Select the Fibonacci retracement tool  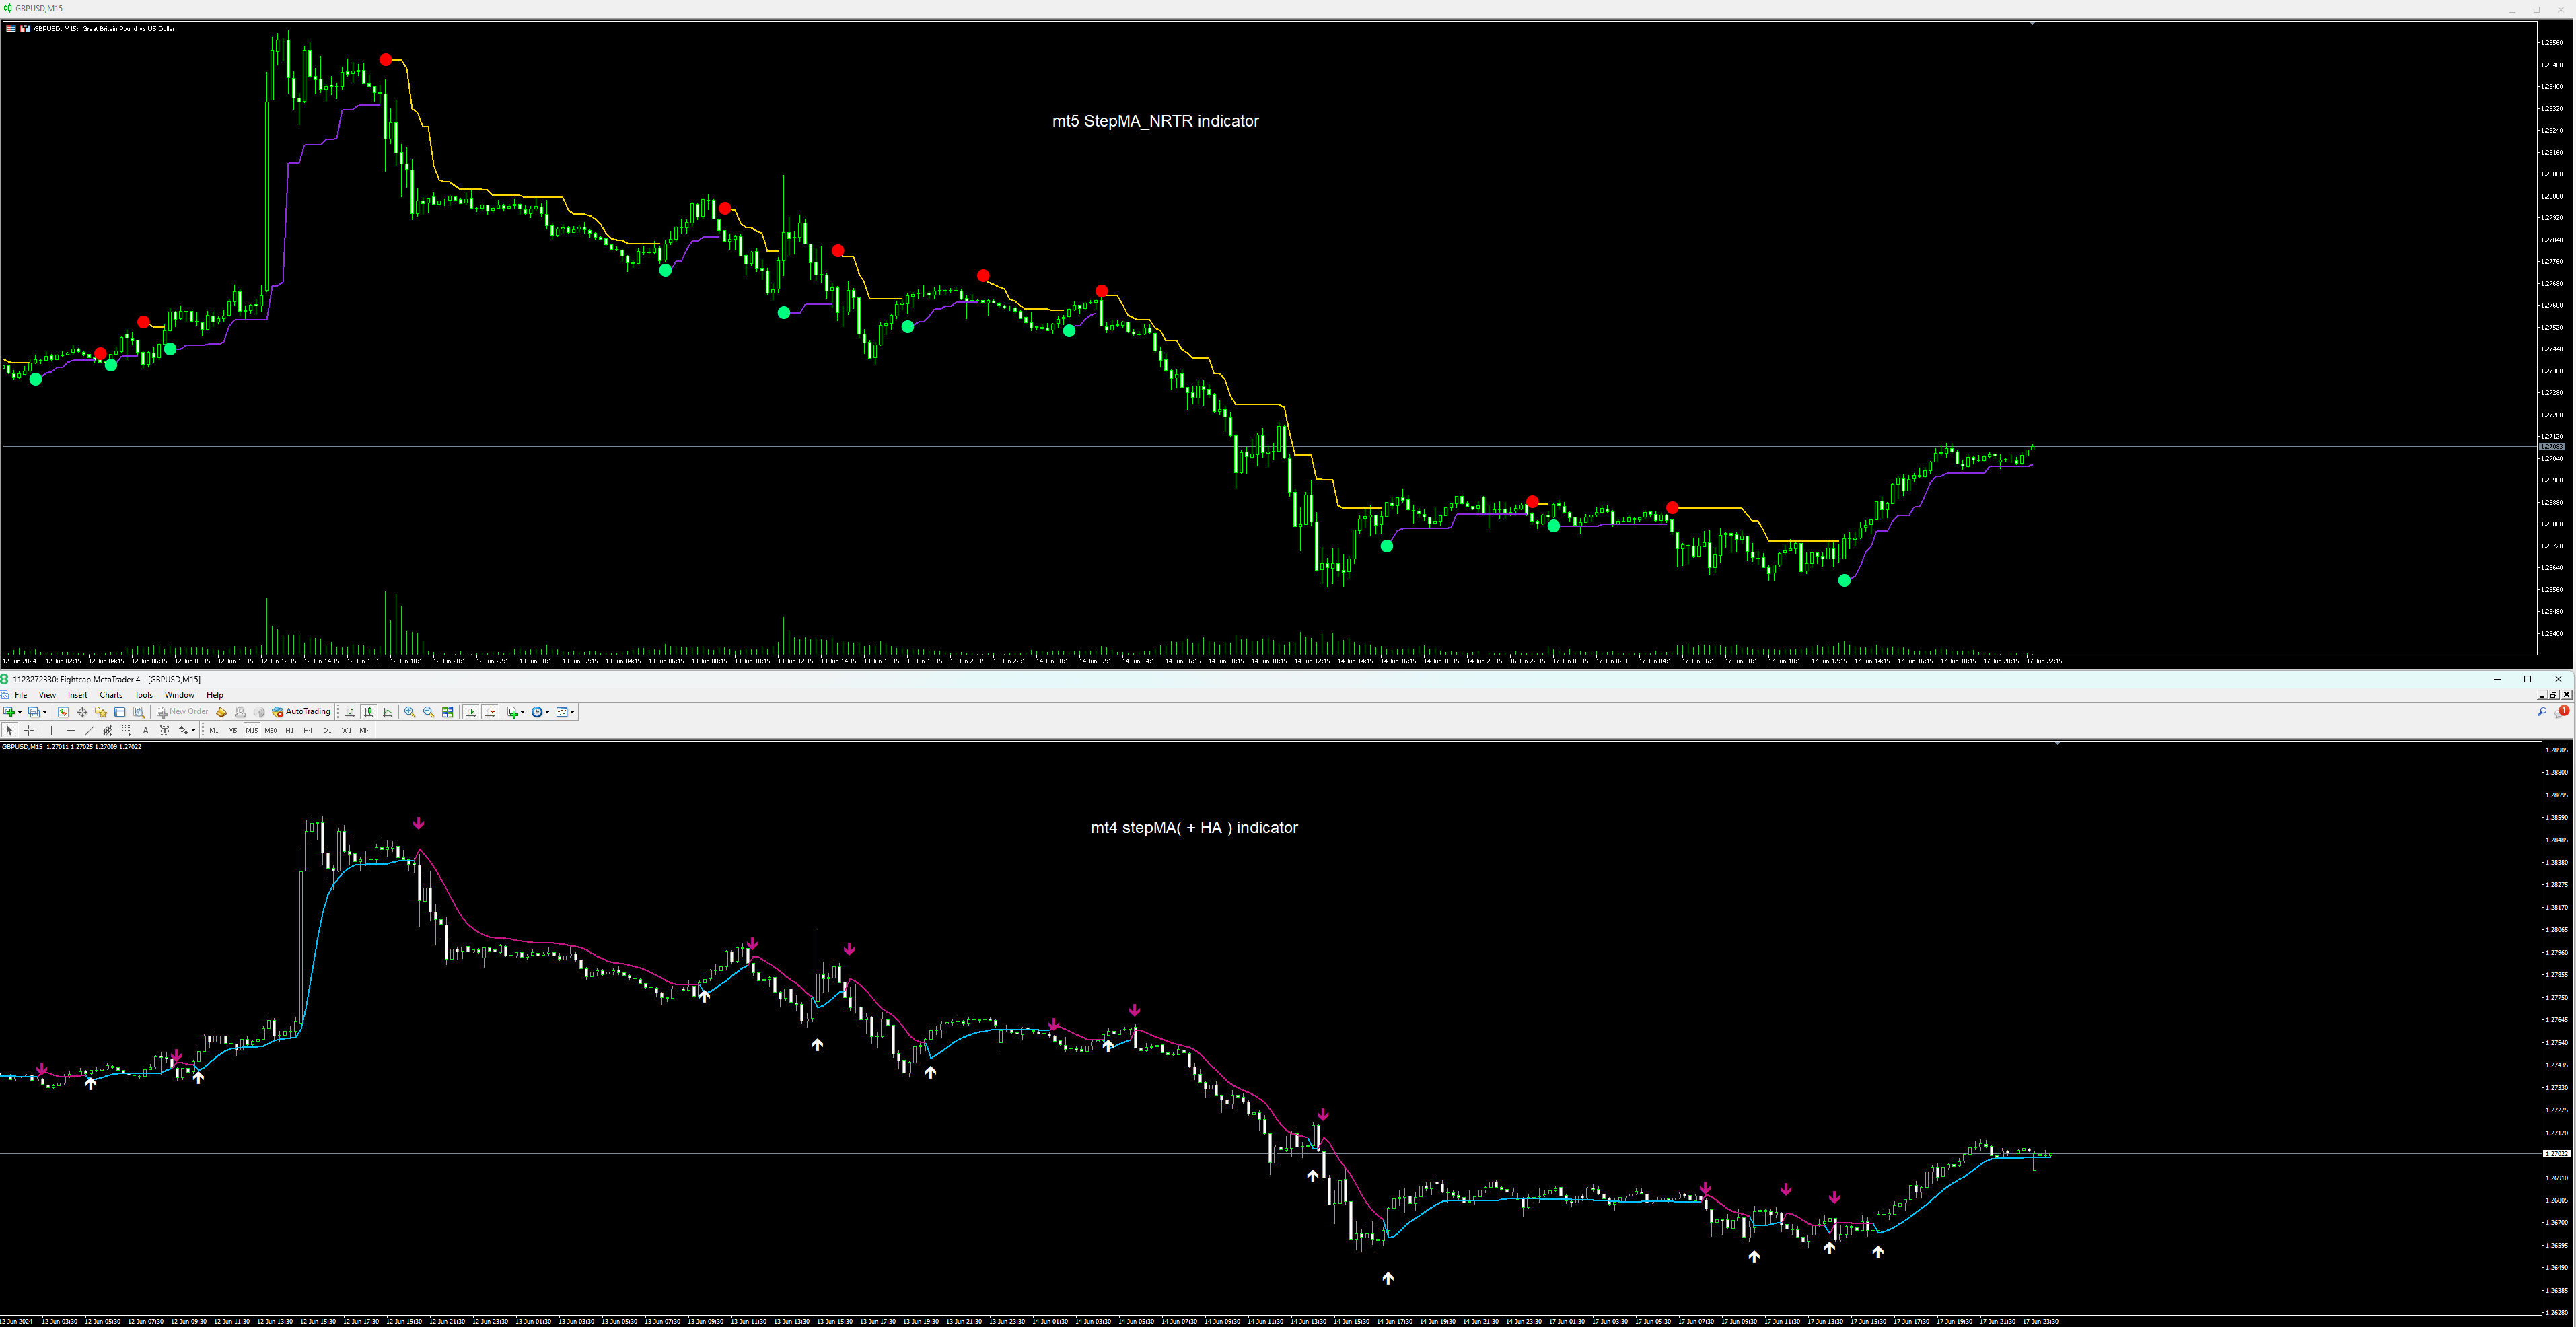coord(127,731)
